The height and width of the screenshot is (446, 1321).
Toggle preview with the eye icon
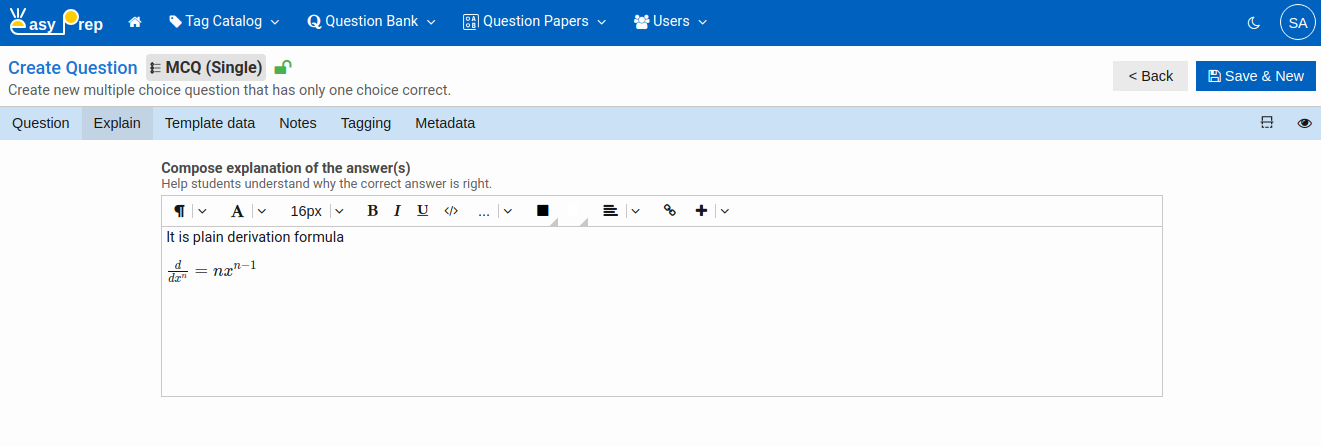[x=1304, y=123]
